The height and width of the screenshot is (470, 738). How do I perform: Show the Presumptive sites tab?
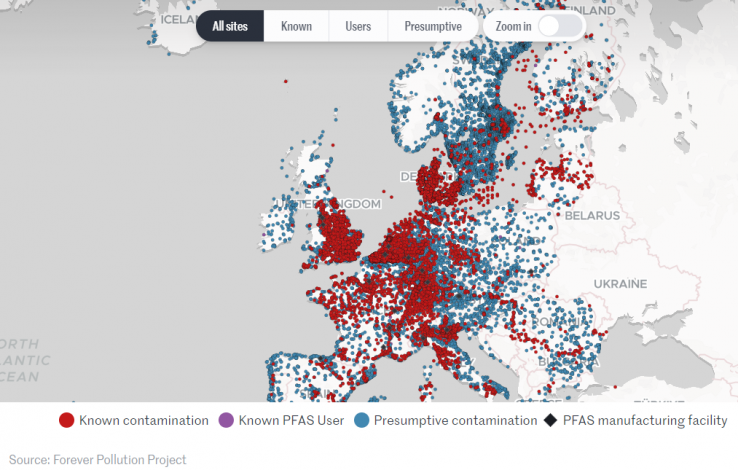[x=433, y=26]
